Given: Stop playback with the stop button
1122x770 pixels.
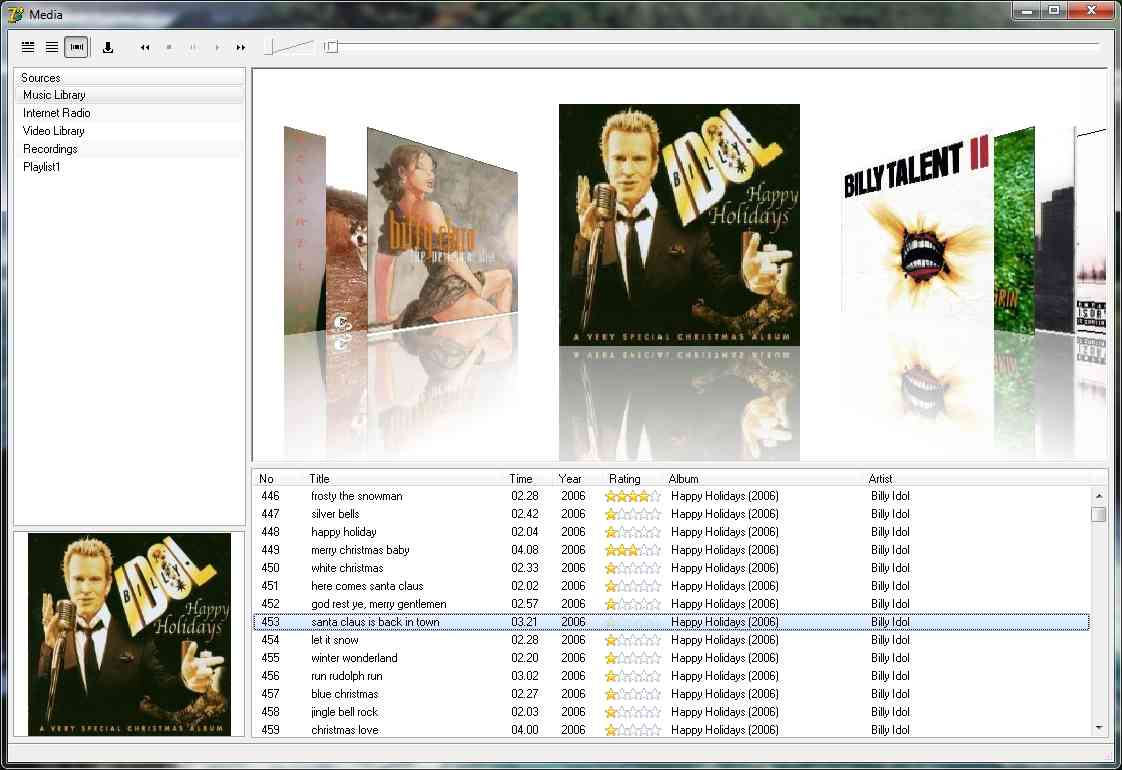Looking at the screenshot, I should tap(169, 47).
